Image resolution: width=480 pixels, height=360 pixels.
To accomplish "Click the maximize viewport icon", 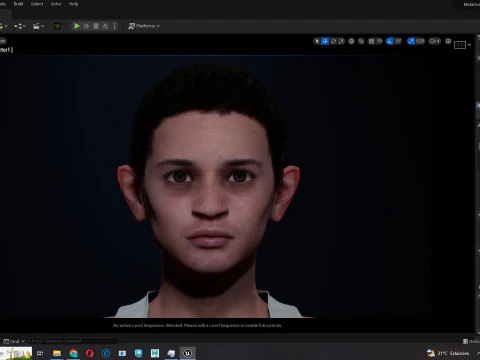I will [x=448, y=41].
